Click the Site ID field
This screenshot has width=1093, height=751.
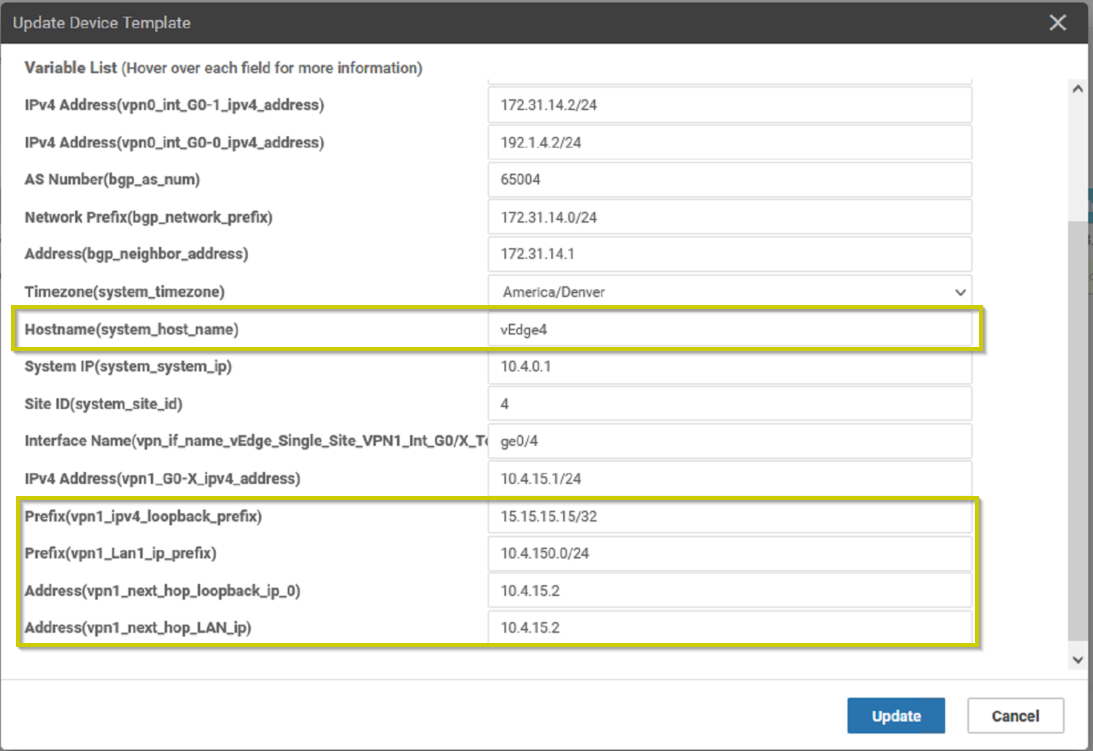click(x=730, y=404)
